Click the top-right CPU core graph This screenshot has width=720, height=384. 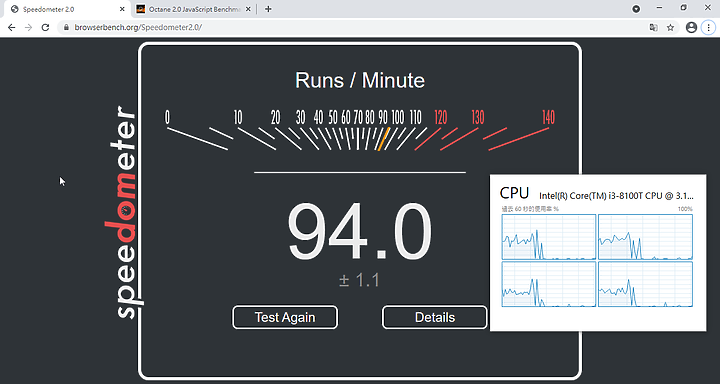coord(645,237)
